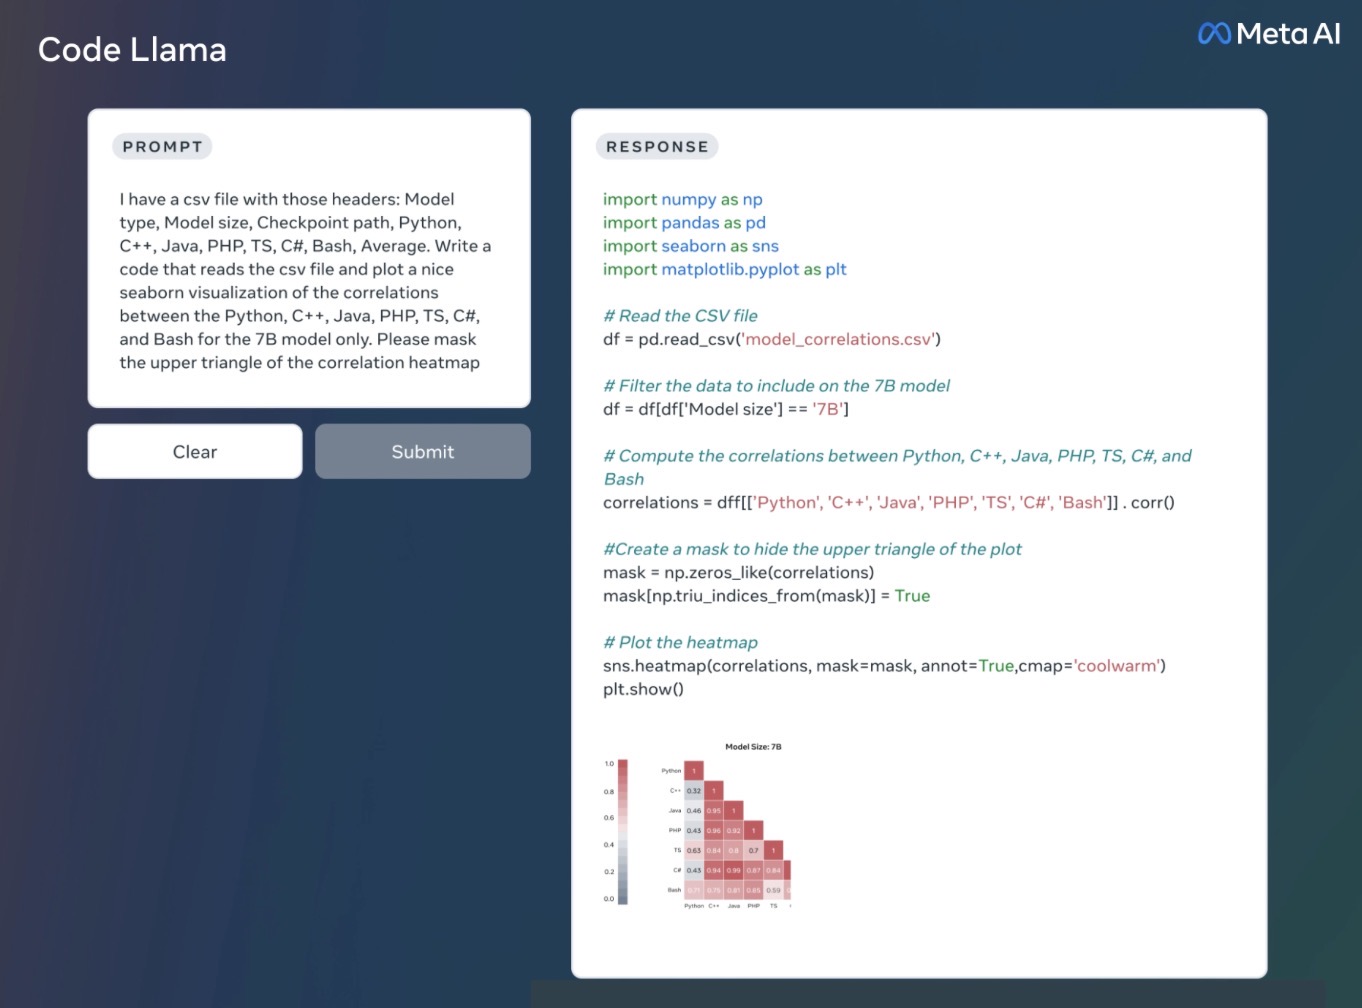Click the Meta AI wordmark text
The width and height of the screenshot is (1362, 1008).
[1288, 34]
